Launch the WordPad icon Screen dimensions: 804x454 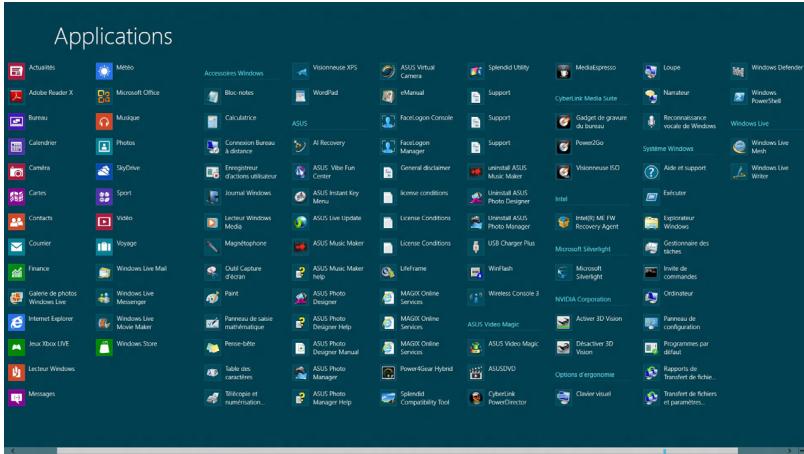click(300, 96)
